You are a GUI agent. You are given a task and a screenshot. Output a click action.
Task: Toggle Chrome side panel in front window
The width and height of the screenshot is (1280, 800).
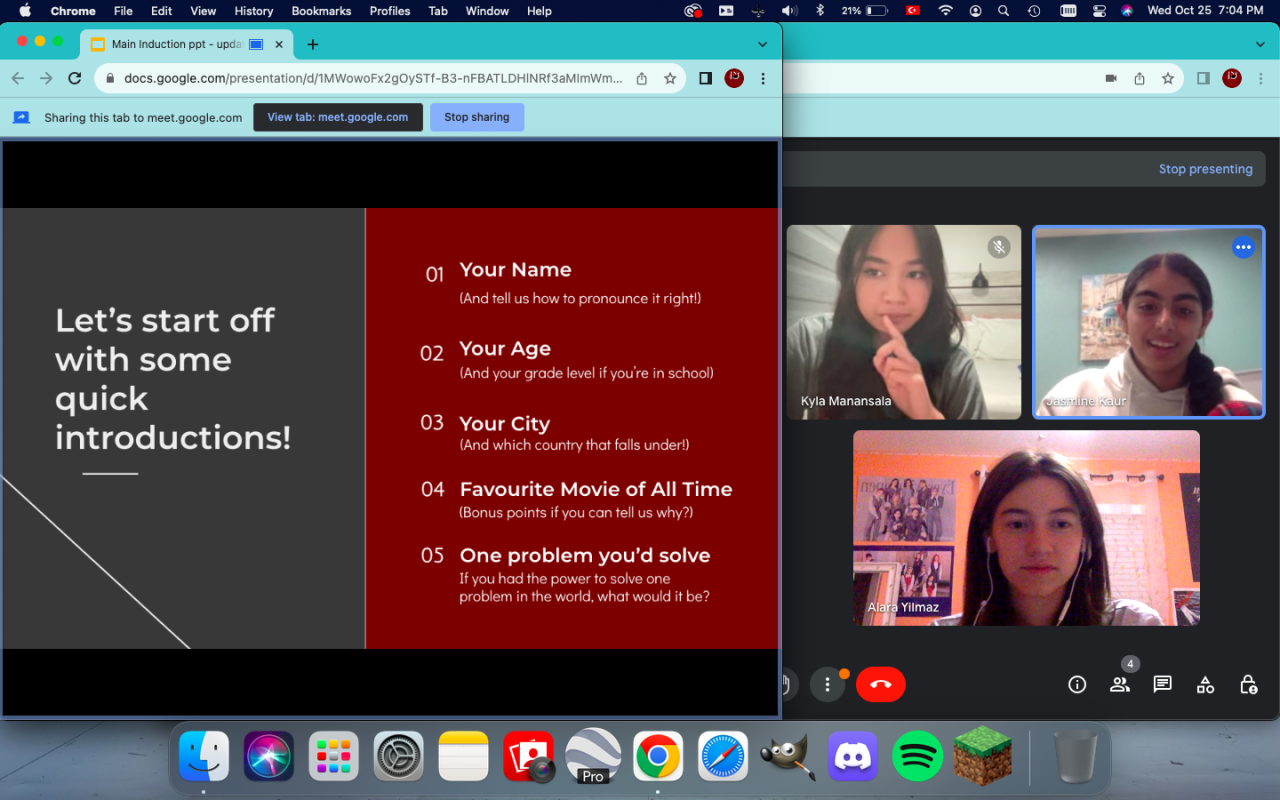click(x=705, y=79)
